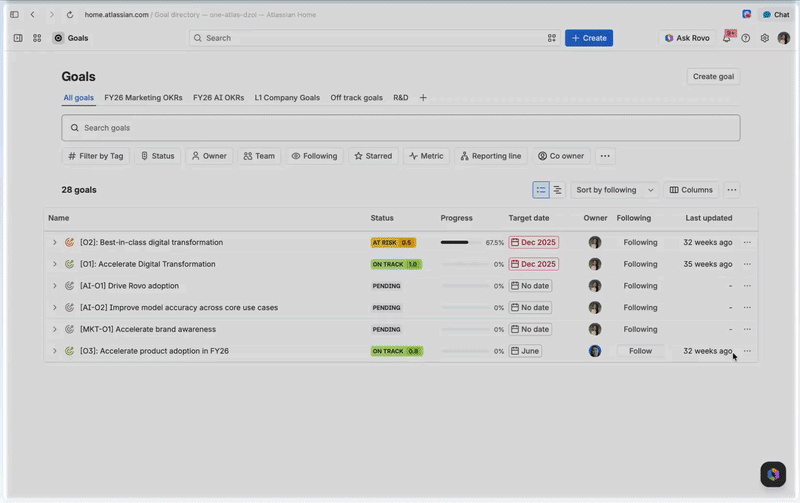Unfollow the [AI-O2] Improve model accuracy goal
This screenshot has height=503, width=800.
[x=640, y=308]
